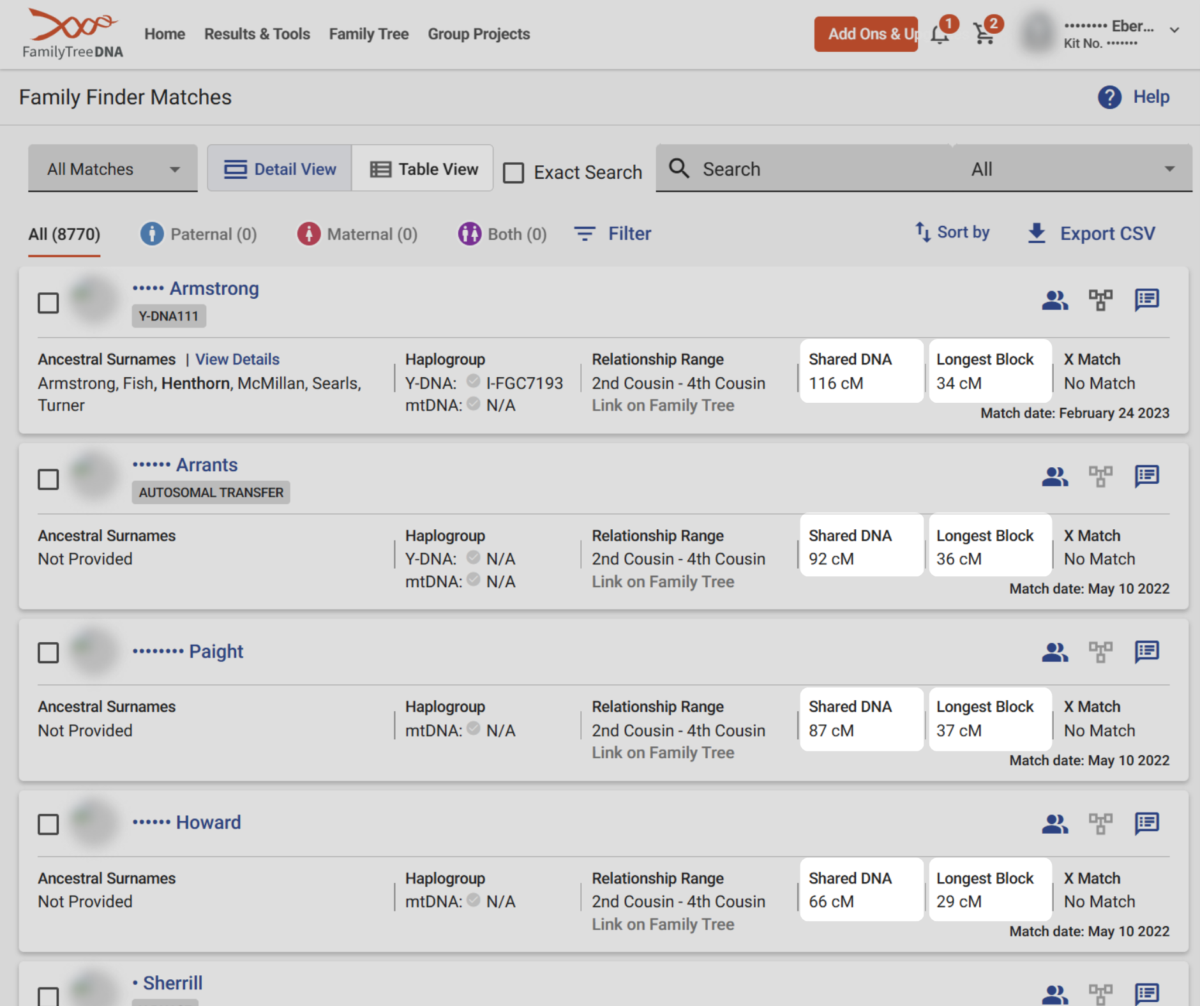The image size is (1200, 1006).
Task: Expand the All Matches dropdown
Action: pyautogui.click(x=112, y=169)
